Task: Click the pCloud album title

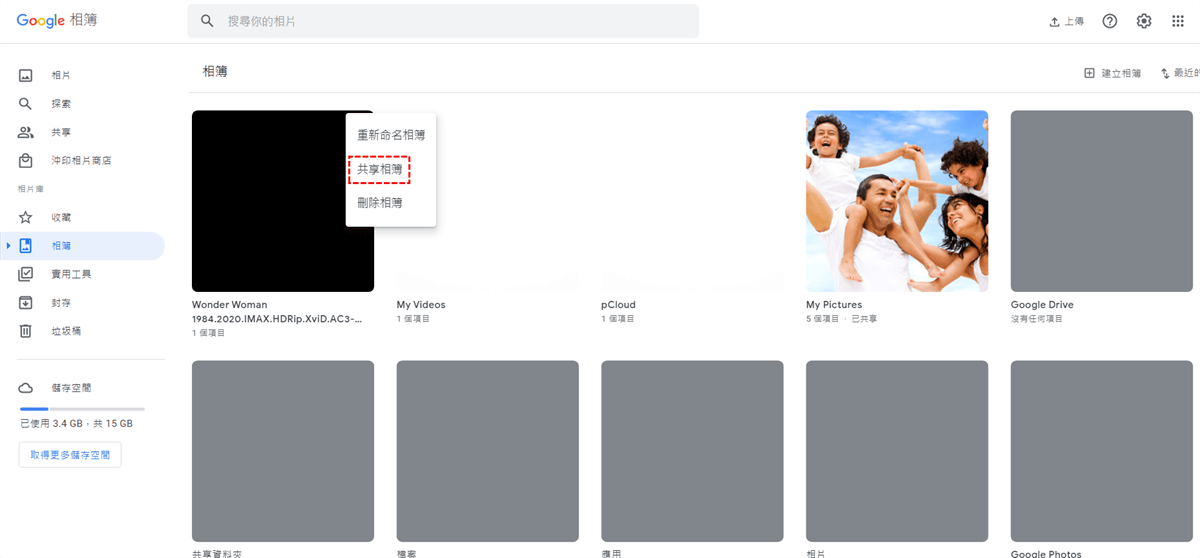Action: pos(618,305)
